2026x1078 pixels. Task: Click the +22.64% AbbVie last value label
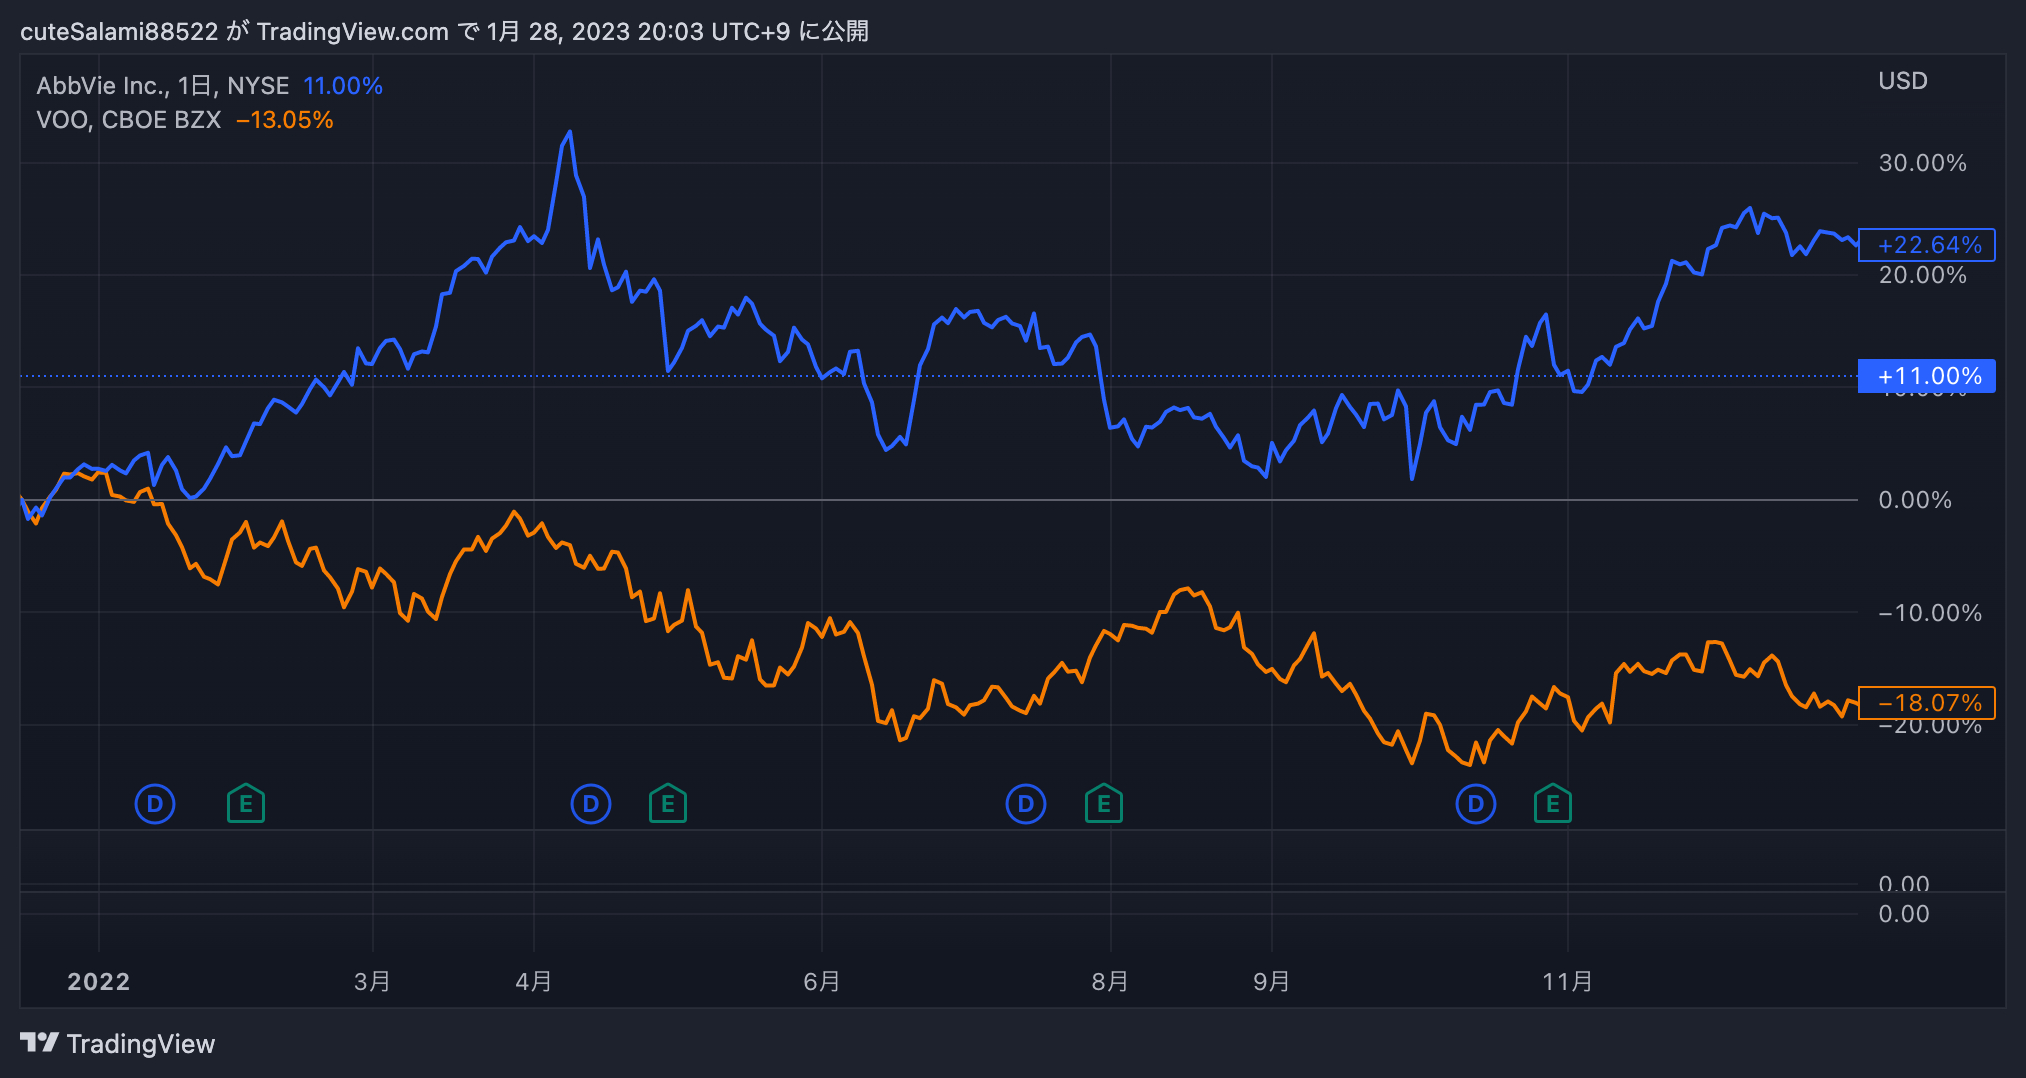tap(1927, 245)
